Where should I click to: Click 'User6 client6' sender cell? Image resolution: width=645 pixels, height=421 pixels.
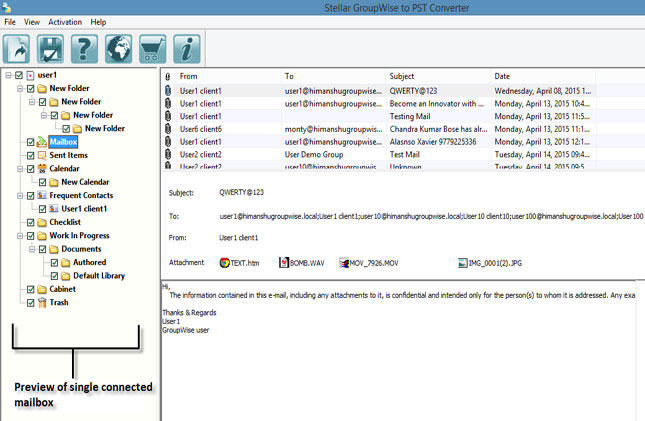[201, 129]
